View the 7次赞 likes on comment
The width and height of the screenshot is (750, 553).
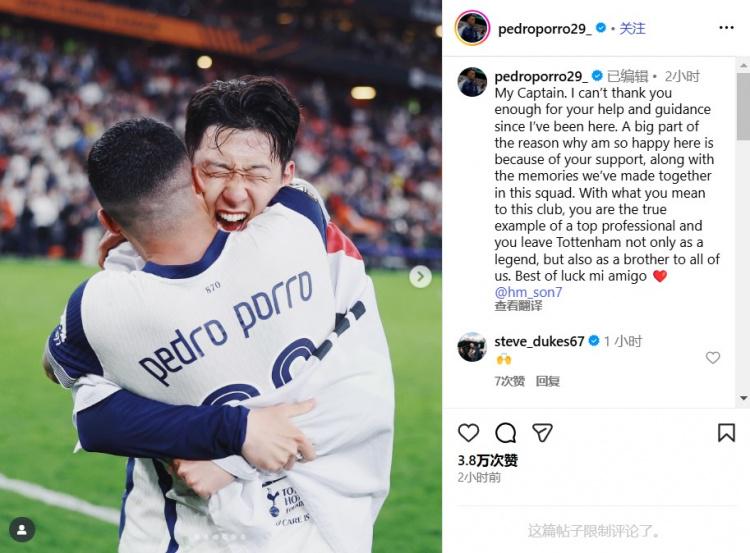509,381
